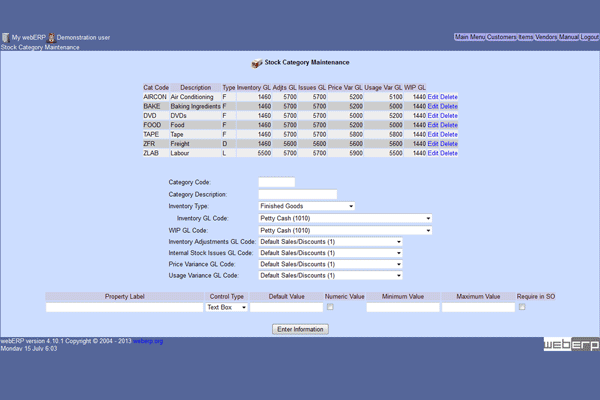Click the webERP logo at bottom right
Image resolution: width=600 pixels, height=400 pixels.
tap(571, 344)
